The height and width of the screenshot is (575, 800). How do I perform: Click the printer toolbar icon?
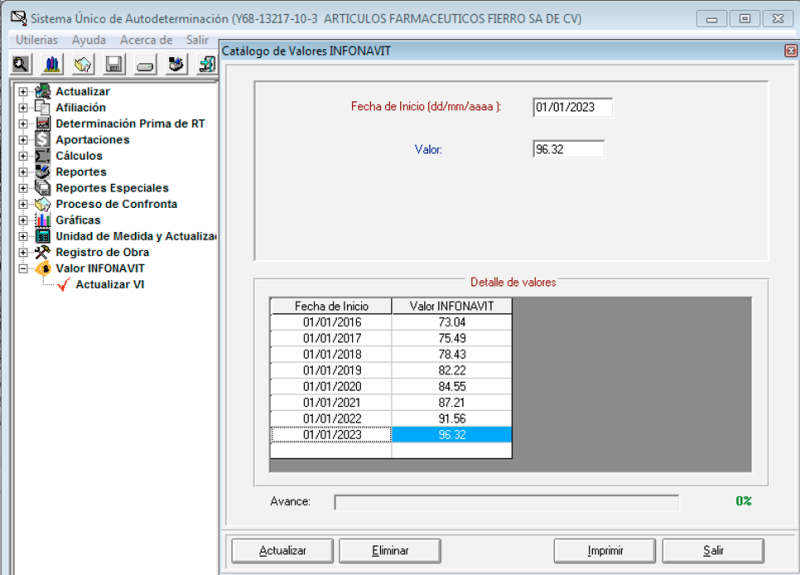tap(176, 65)
